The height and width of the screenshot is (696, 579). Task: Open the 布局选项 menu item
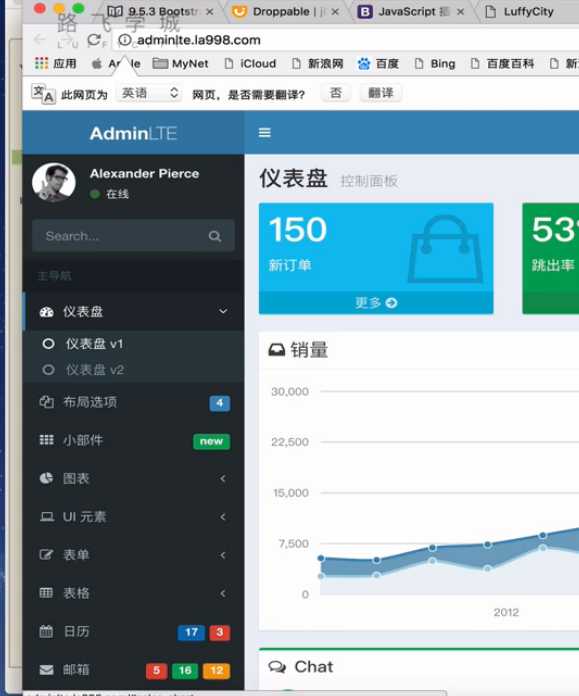tap(133, 402)
